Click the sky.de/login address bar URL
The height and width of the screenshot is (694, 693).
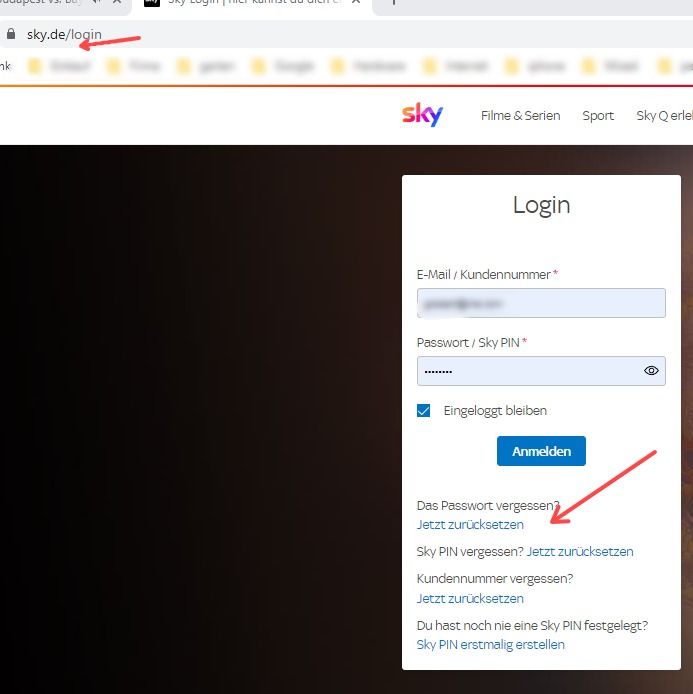64,34
